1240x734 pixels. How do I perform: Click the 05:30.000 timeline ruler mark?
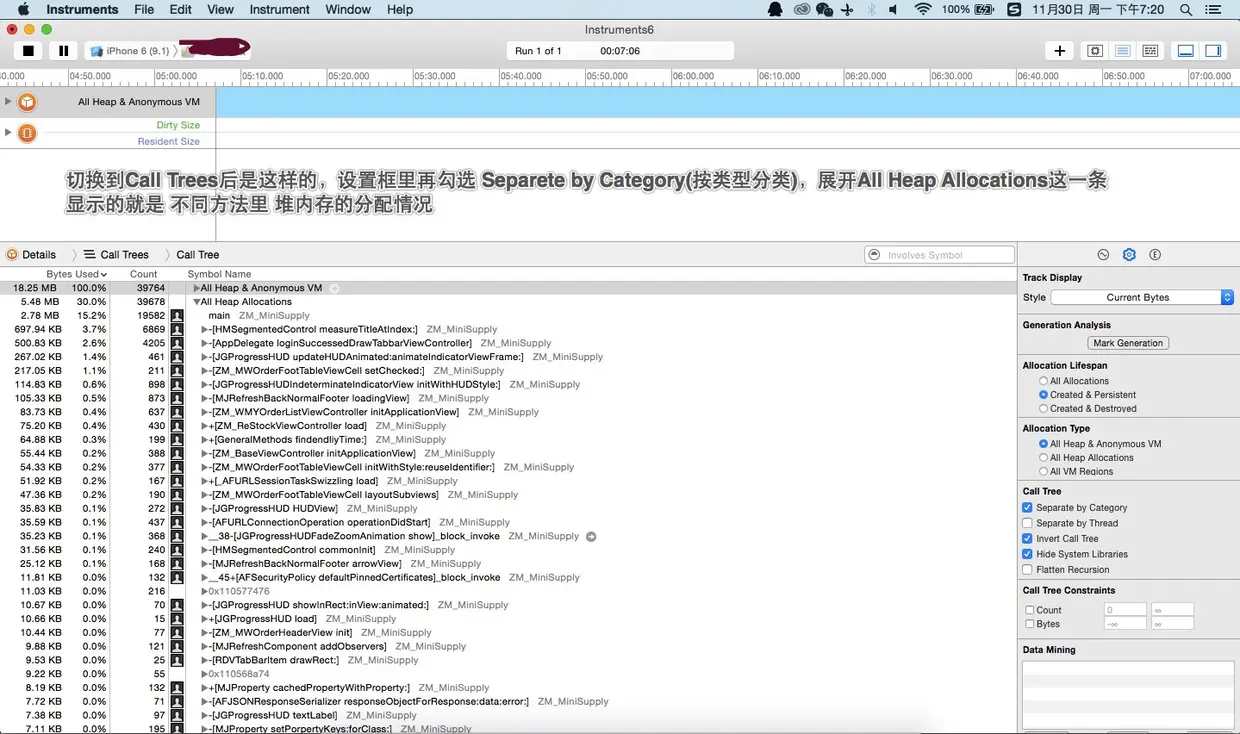pos(435,76)
